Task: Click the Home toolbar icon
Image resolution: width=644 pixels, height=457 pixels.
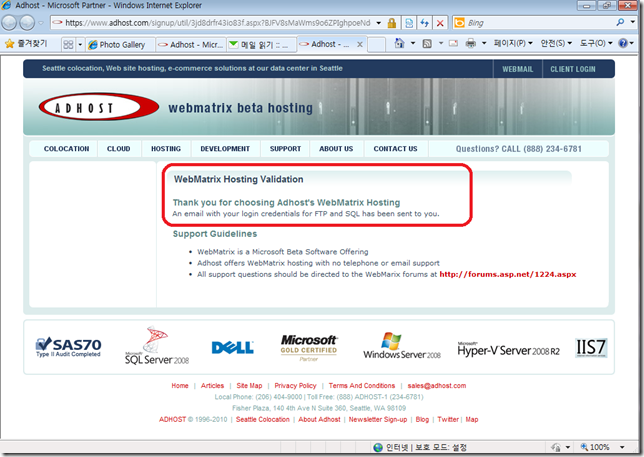Action: click(399, 43)
